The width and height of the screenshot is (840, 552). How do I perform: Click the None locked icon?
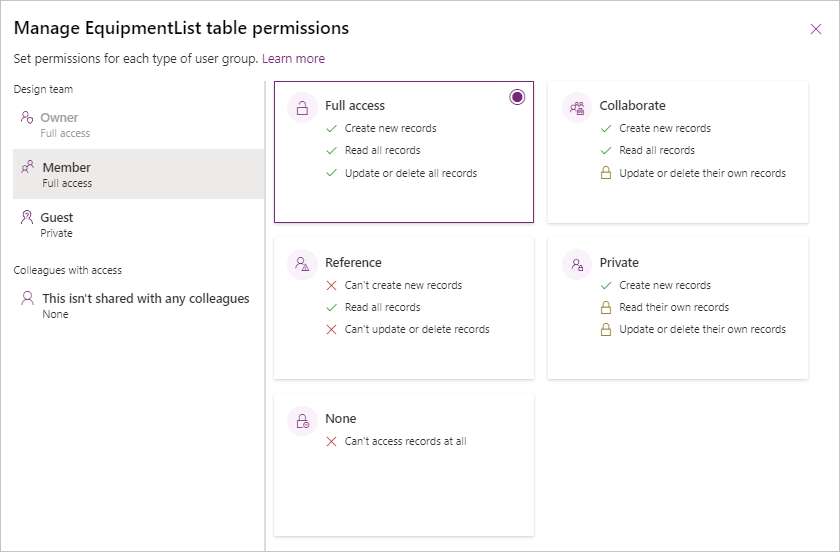pos(302,421)
